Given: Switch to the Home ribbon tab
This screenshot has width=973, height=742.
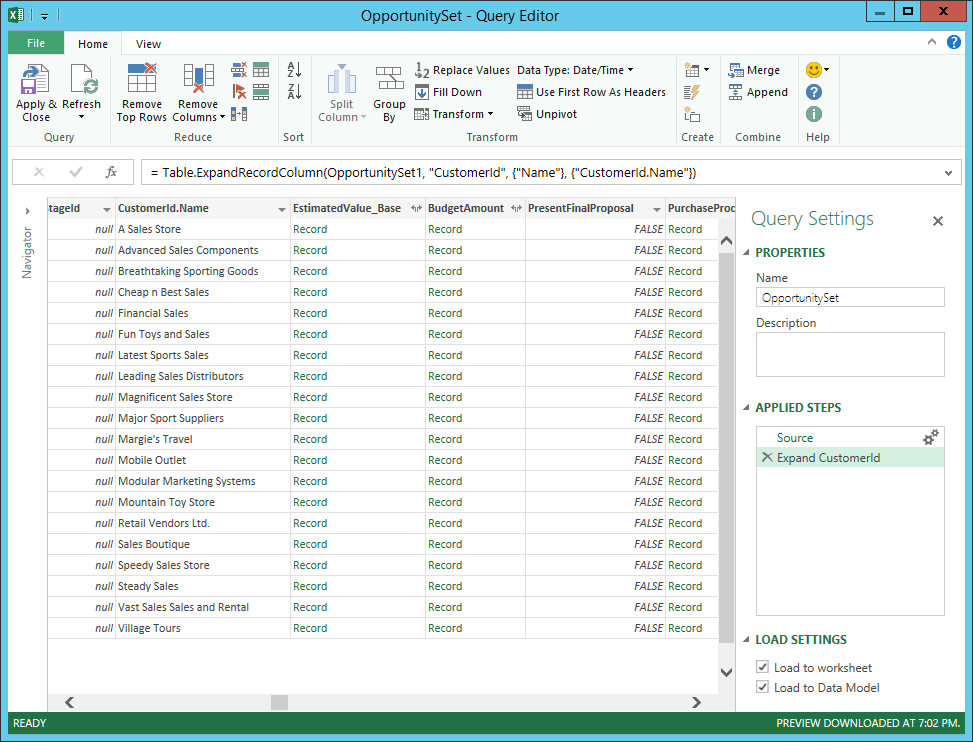Looking at the screenshot, I should [93, 44].
